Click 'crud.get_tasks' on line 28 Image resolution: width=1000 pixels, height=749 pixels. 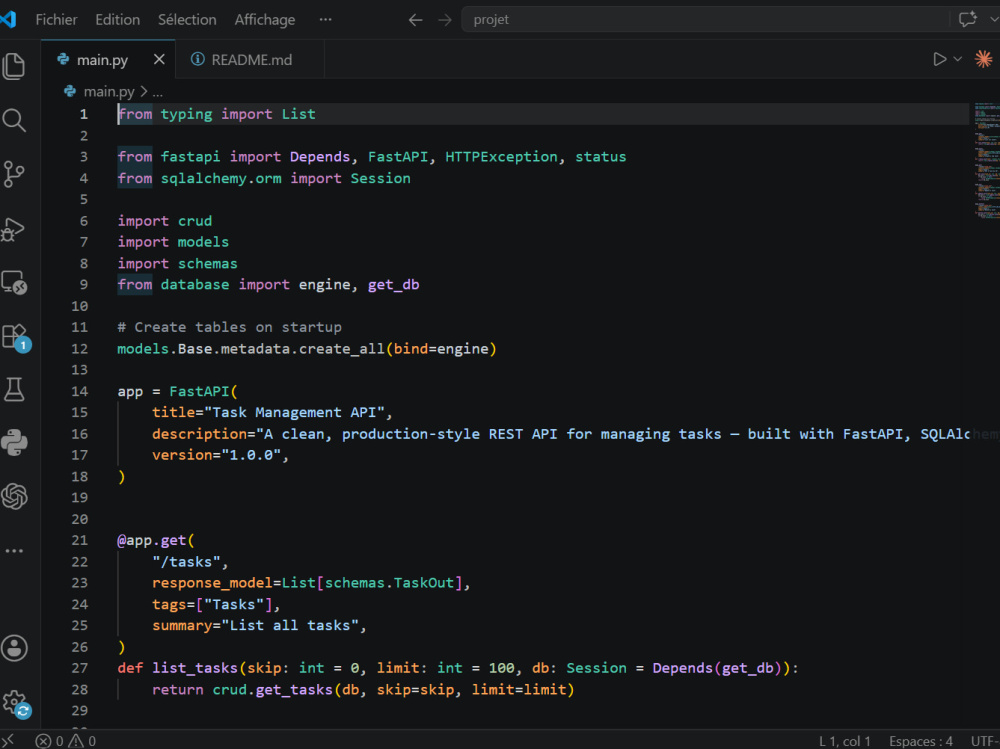tap(272, 690)
